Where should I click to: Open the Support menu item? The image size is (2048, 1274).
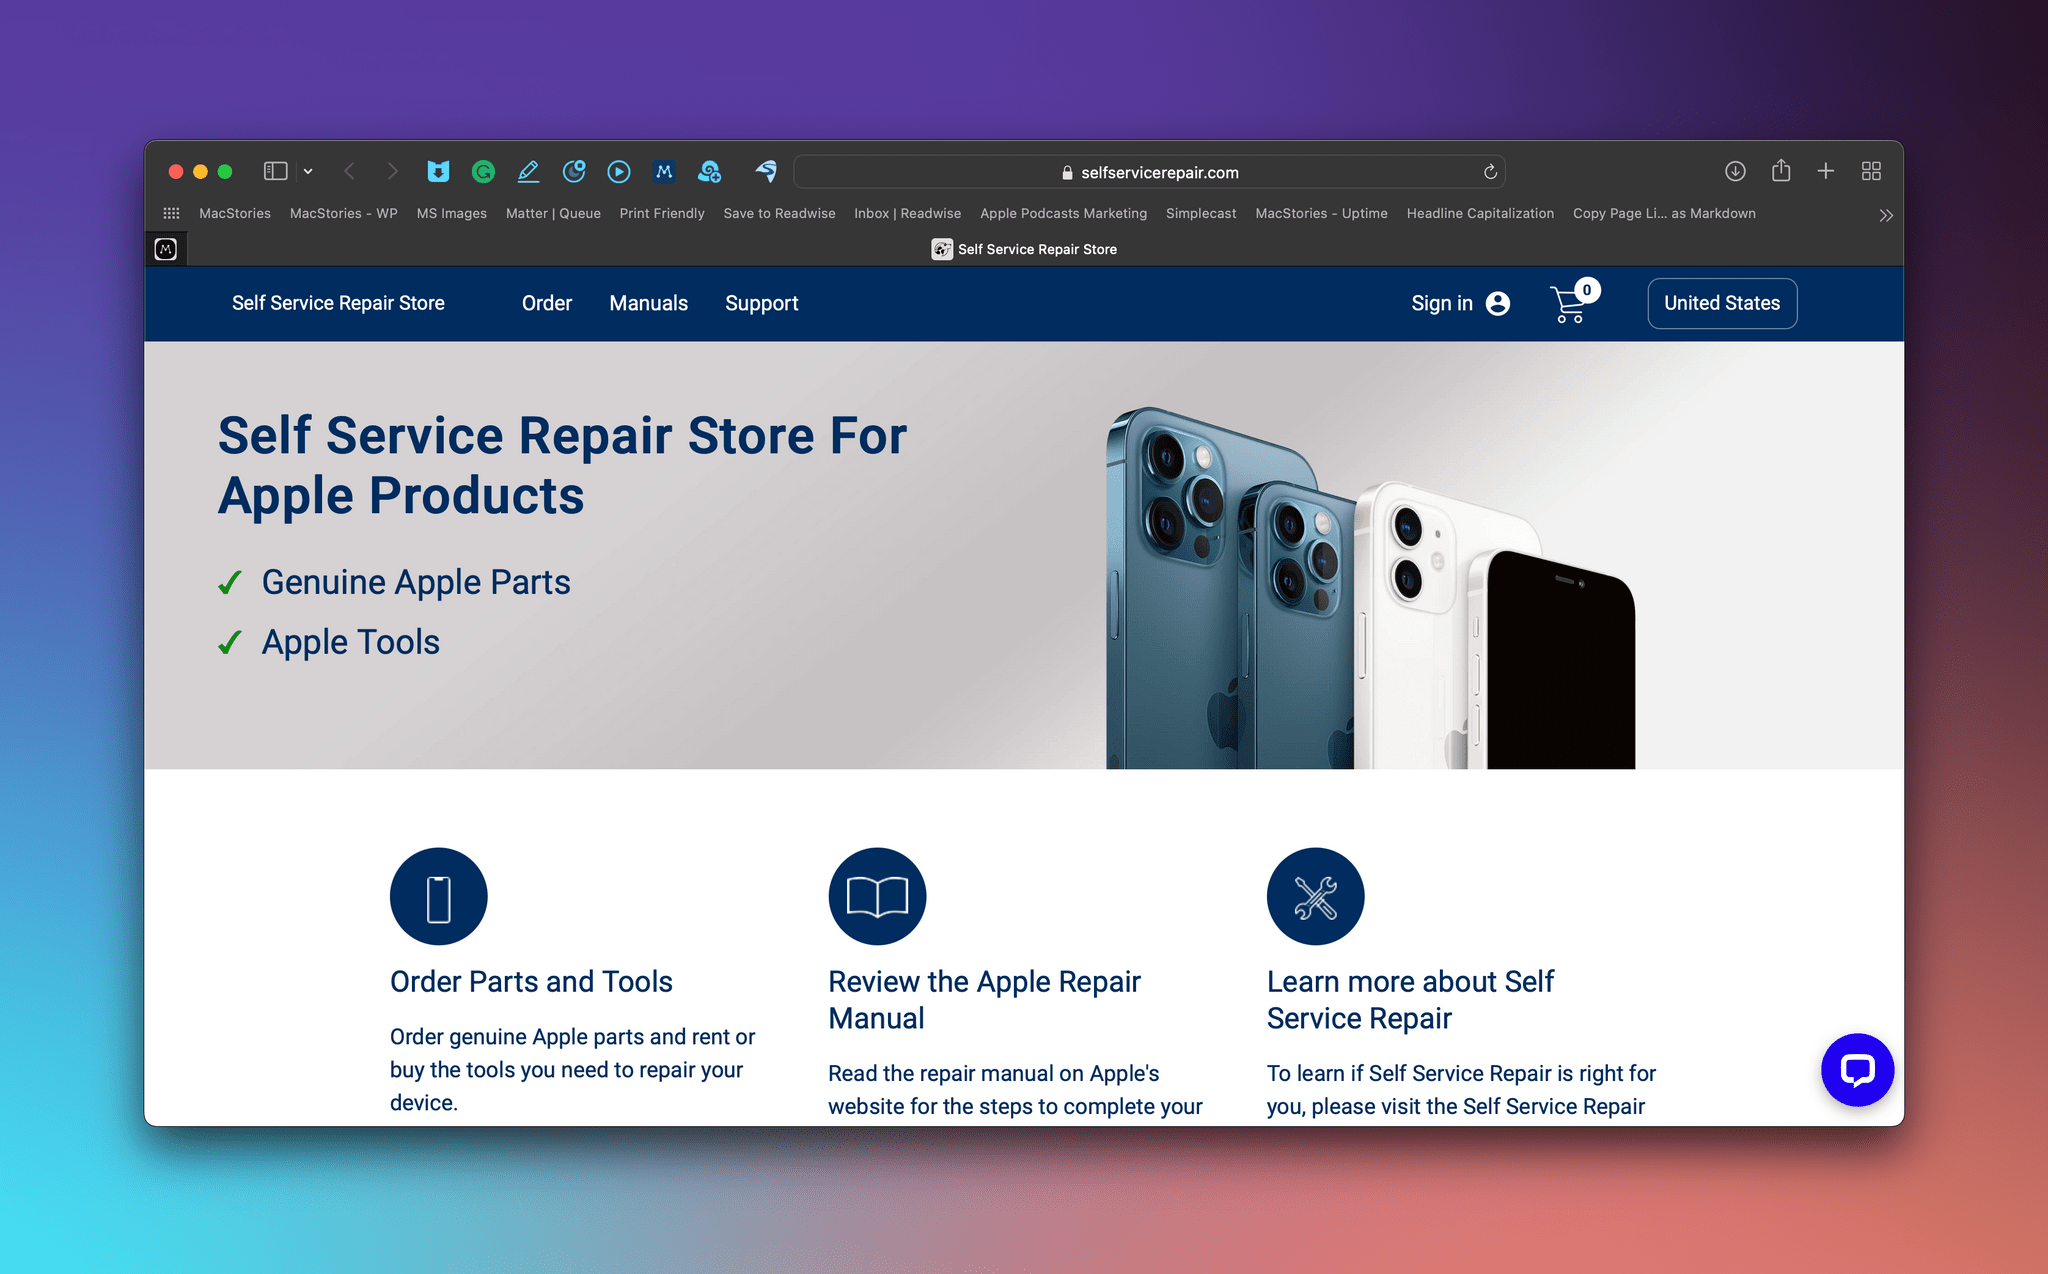pos(762,303)
